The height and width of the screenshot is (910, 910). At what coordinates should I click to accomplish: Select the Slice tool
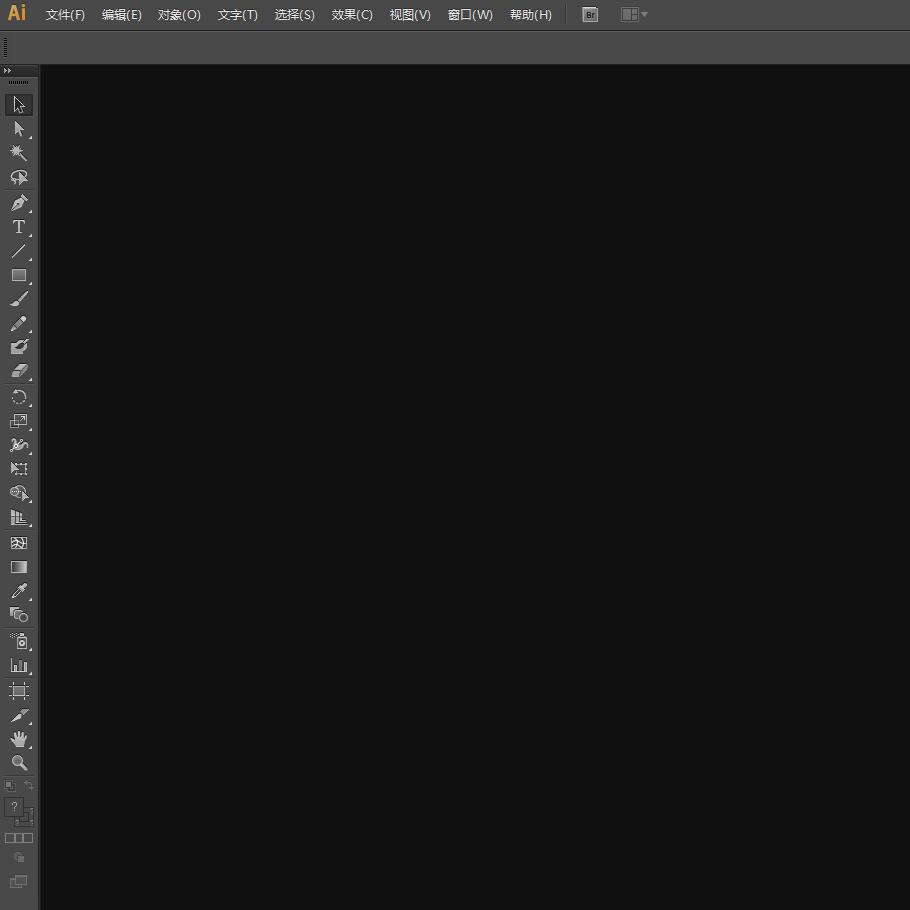(19, 715)
